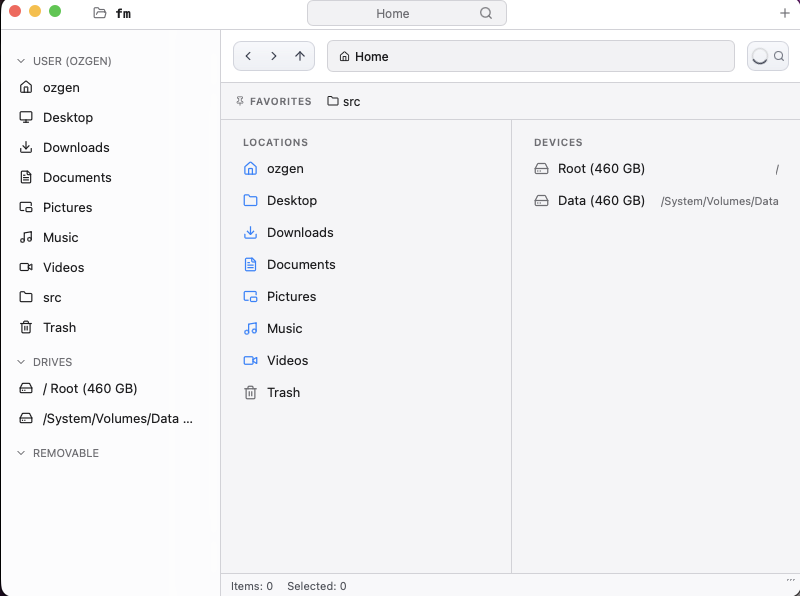Open the src folder from the Favorites bar
The image size is (800, 596).
(x=343, y=101)
